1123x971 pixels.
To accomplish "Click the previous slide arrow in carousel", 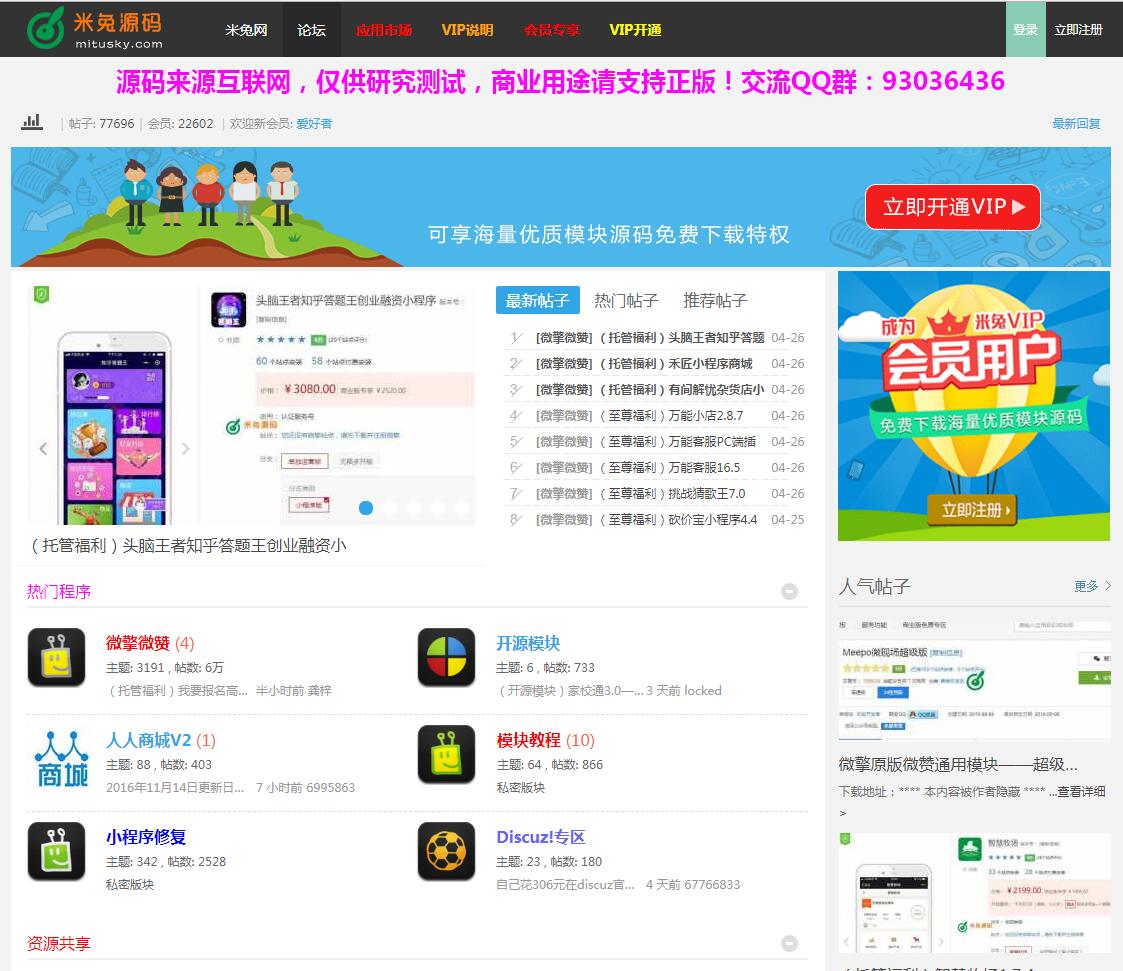I will click(x=43, y=448).
